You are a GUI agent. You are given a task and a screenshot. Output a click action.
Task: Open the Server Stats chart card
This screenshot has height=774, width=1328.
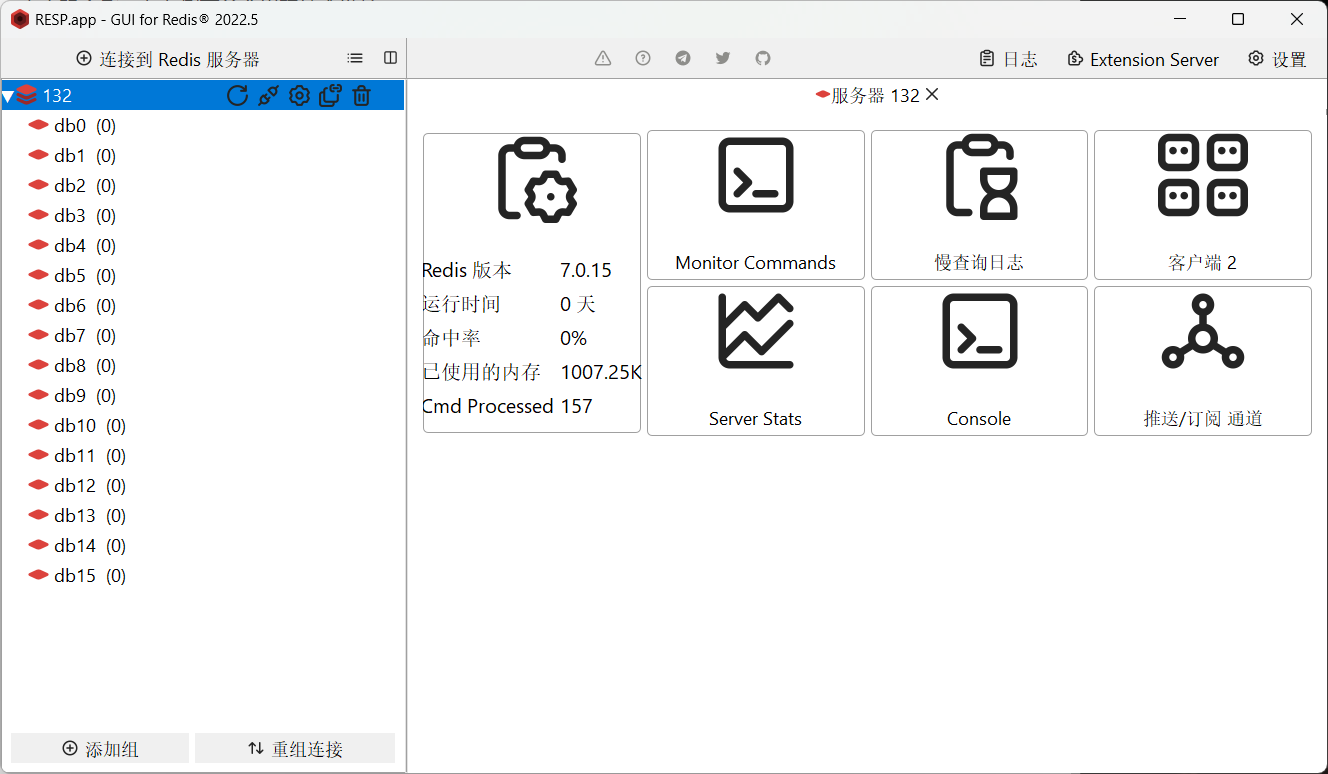(756, 361)
